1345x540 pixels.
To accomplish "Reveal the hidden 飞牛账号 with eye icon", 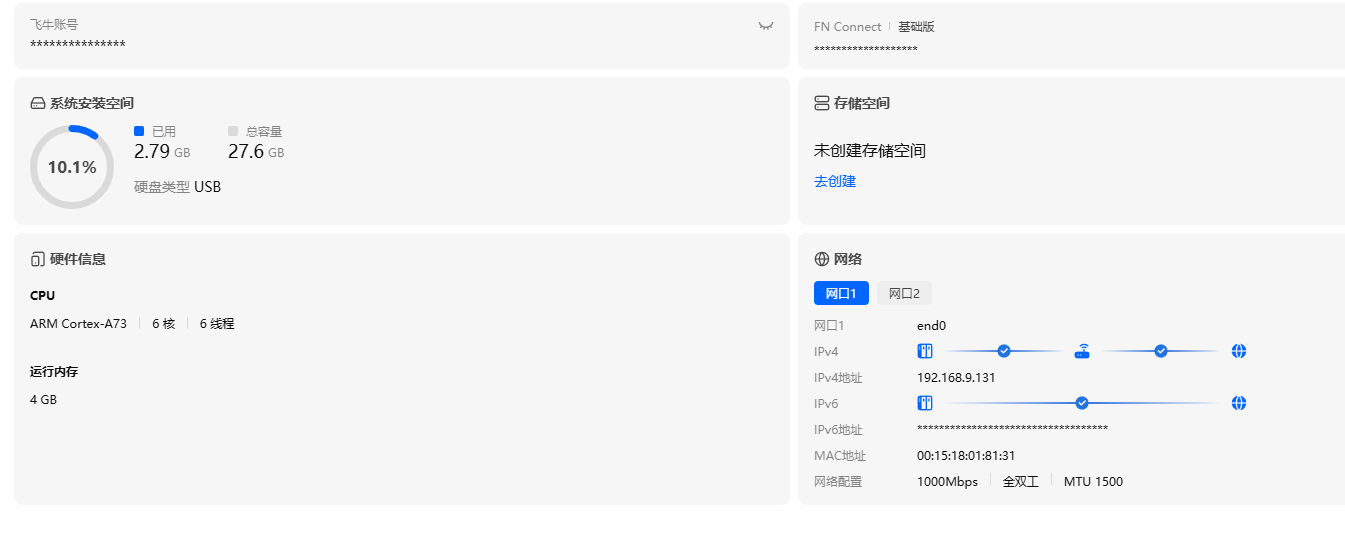I will point(766,26).
